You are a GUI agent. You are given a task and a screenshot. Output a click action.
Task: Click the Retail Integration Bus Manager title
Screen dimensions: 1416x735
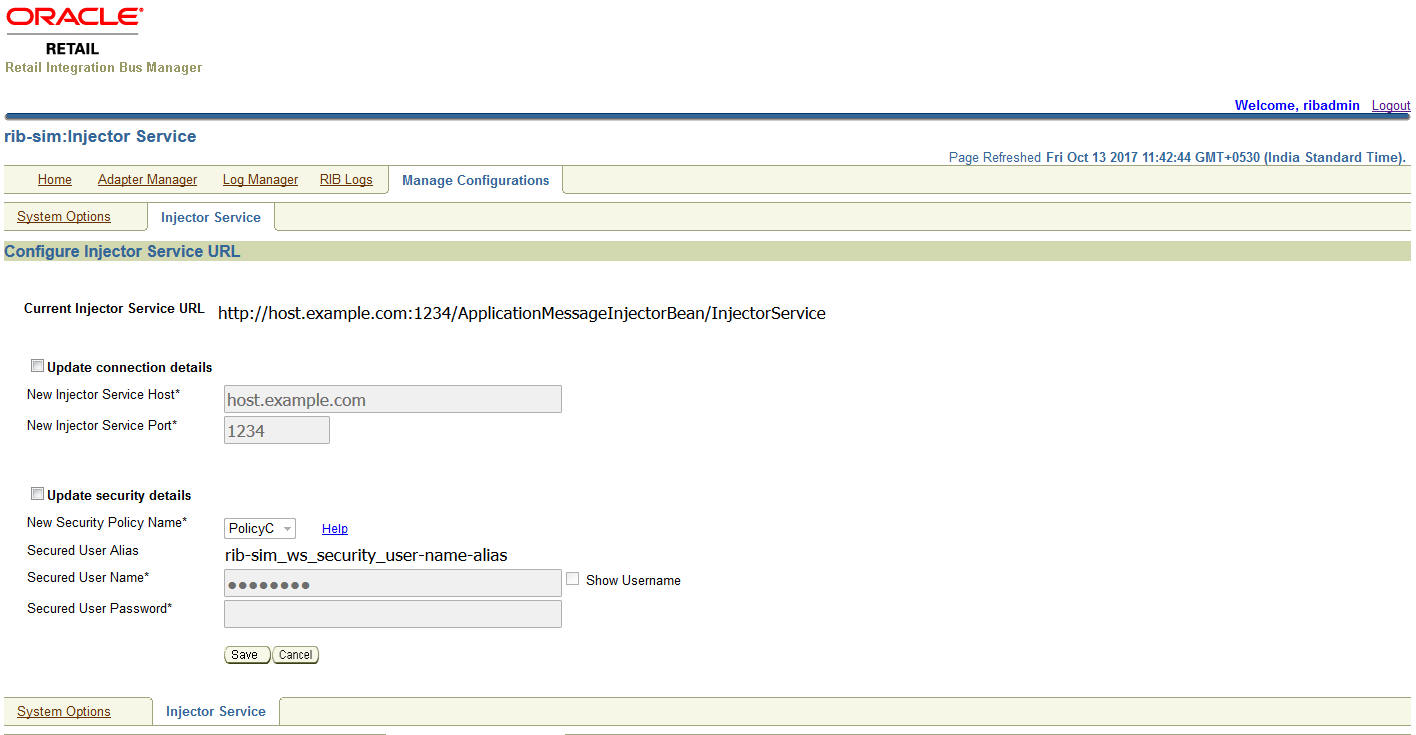[x=104, y=68]
